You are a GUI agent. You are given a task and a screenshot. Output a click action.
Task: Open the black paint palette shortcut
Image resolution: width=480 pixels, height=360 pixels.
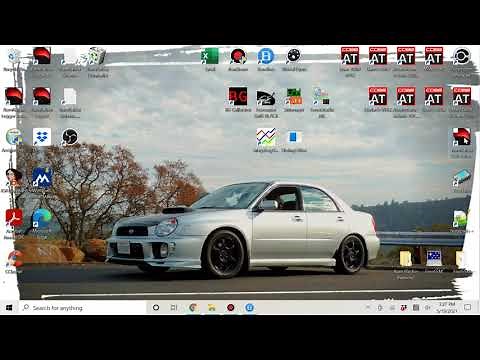266,97
